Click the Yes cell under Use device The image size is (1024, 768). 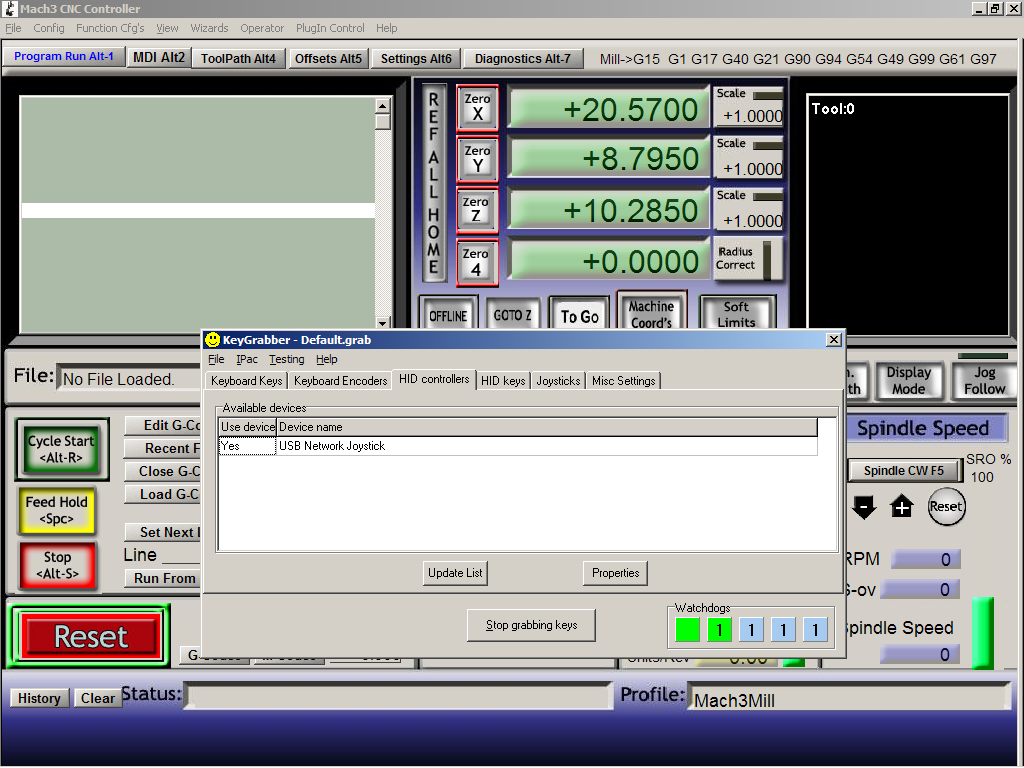247,446
